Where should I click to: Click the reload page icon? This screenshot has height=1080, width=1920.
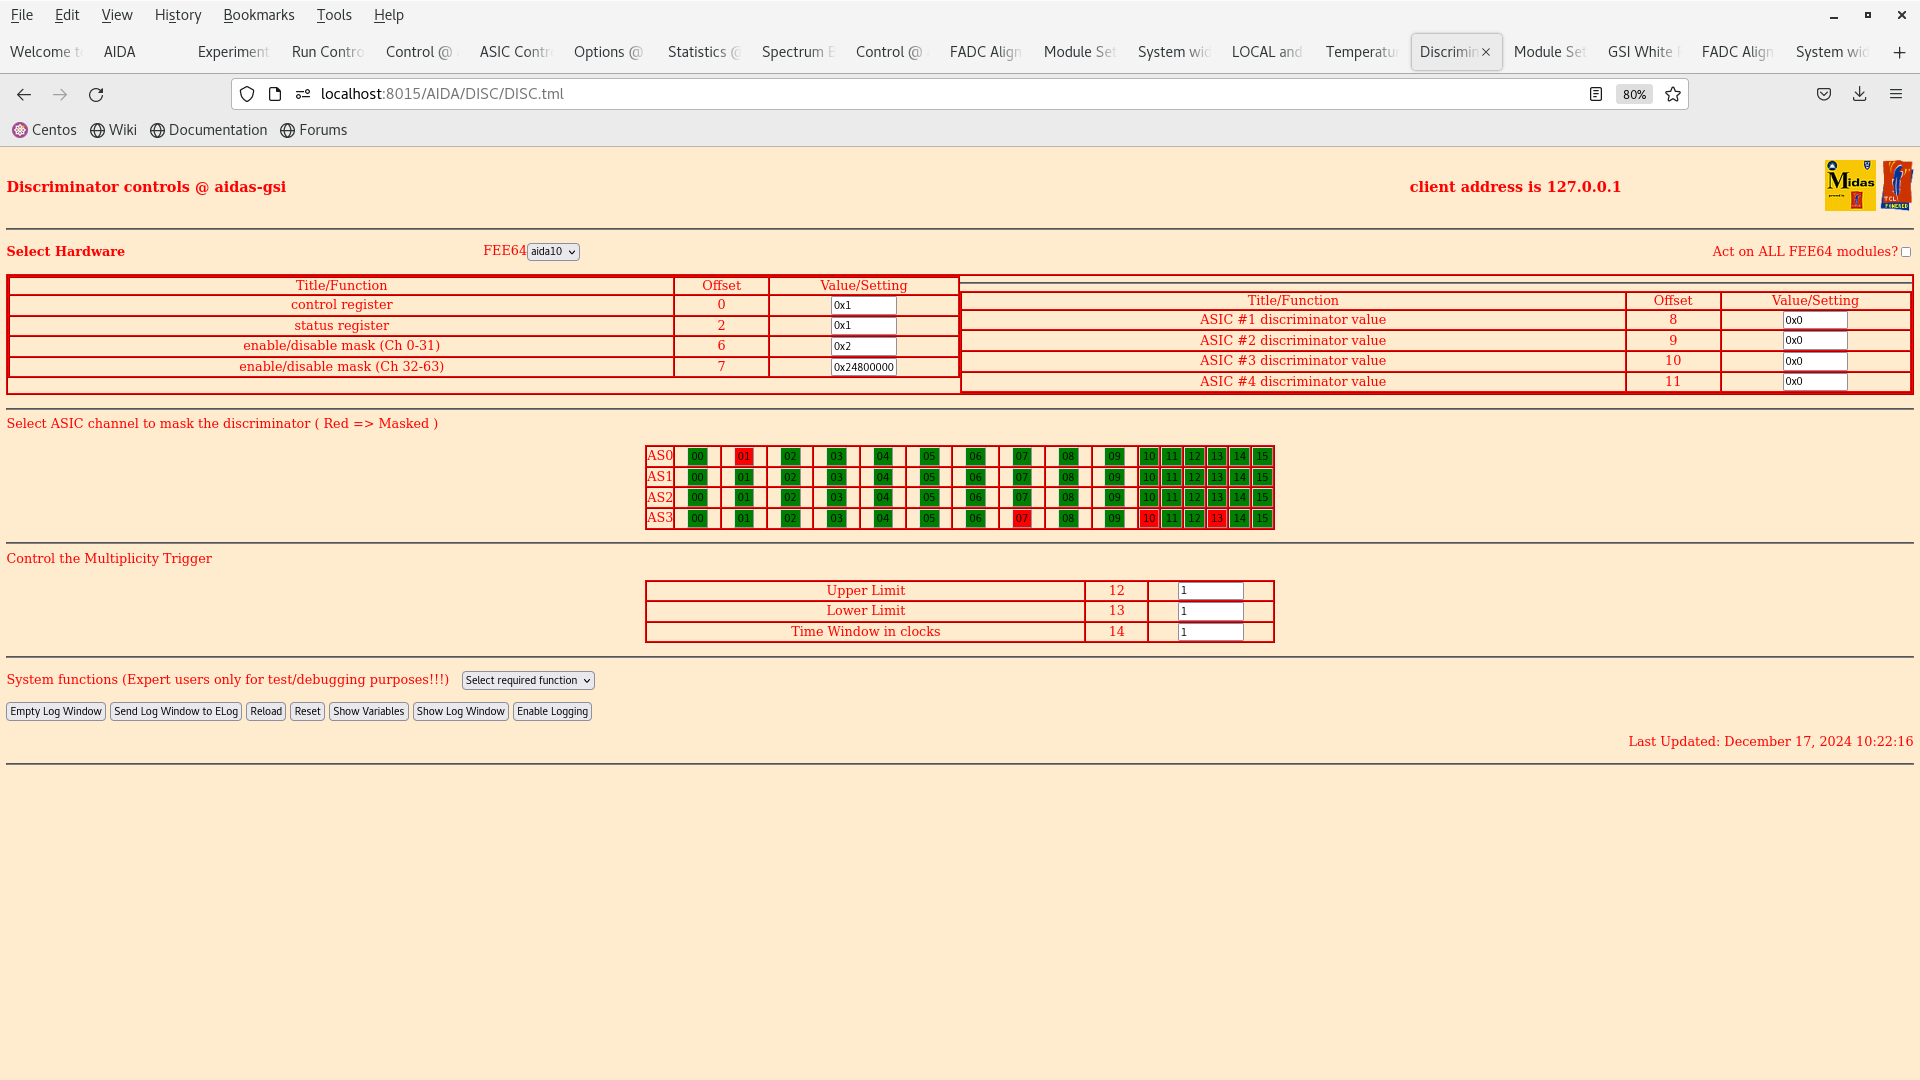[96, 94]
